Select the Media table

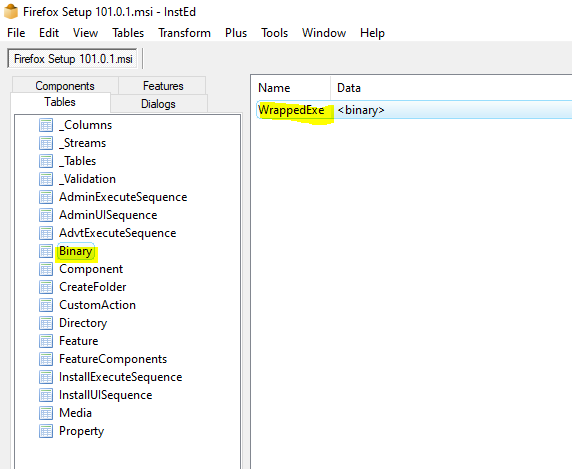tap(75, 413)
